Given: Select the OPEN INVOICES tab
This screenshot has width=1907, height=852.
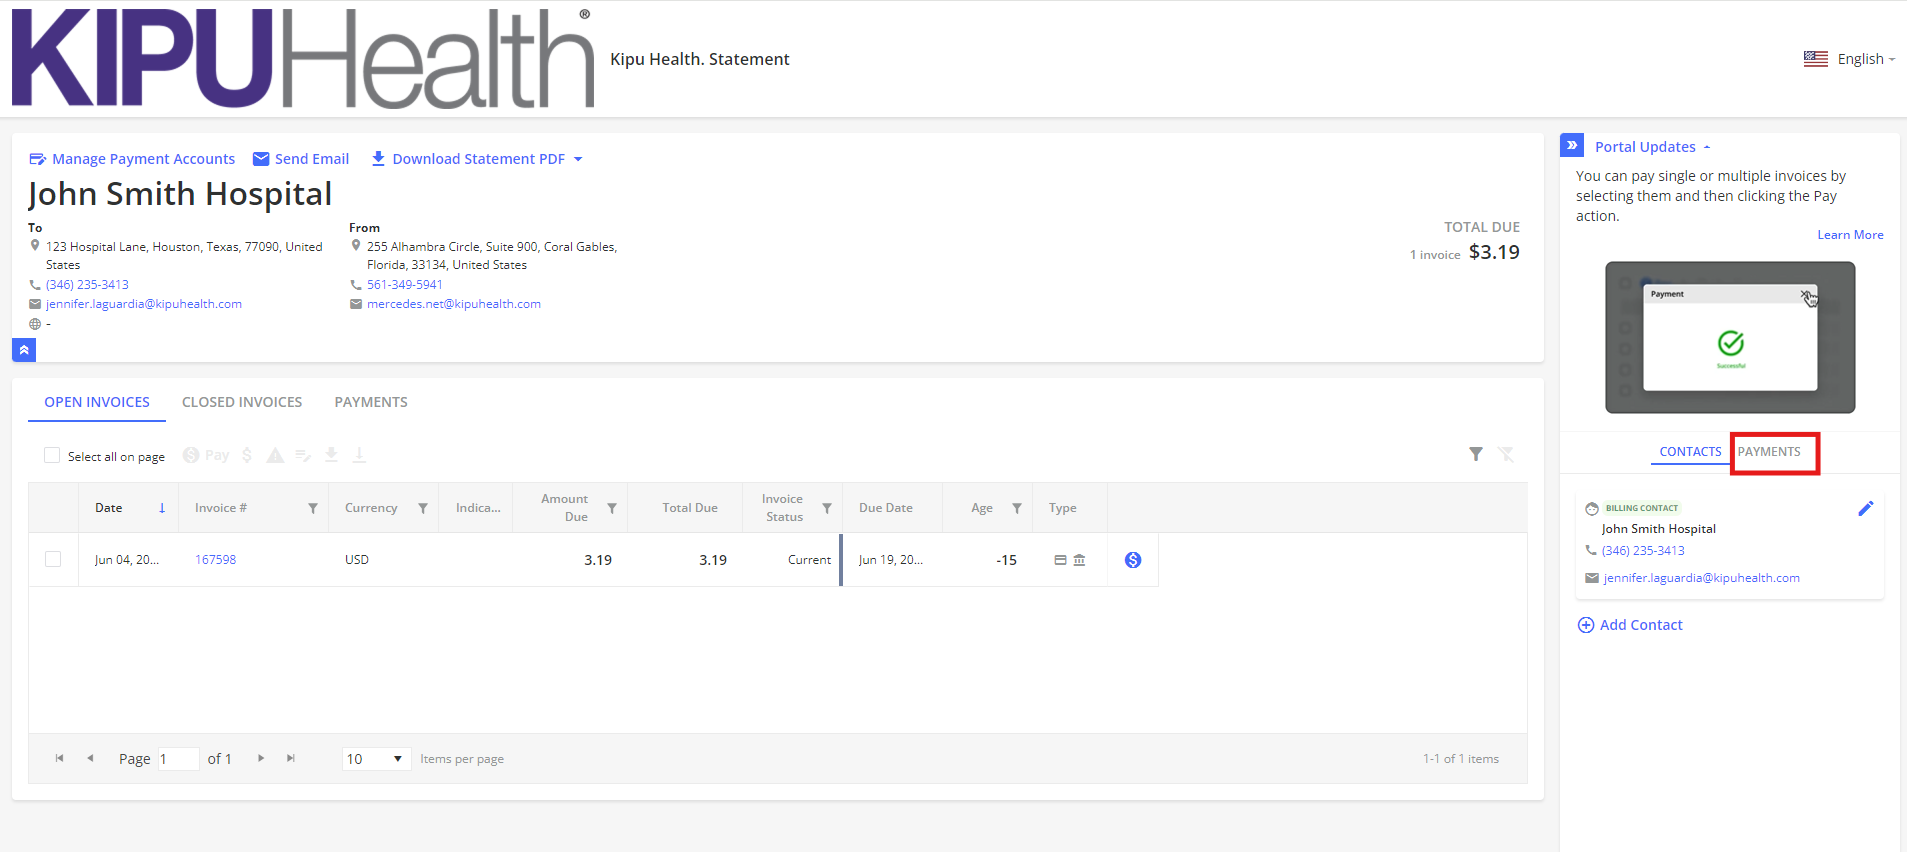Looking at the screenshot, I should point(97,402).
